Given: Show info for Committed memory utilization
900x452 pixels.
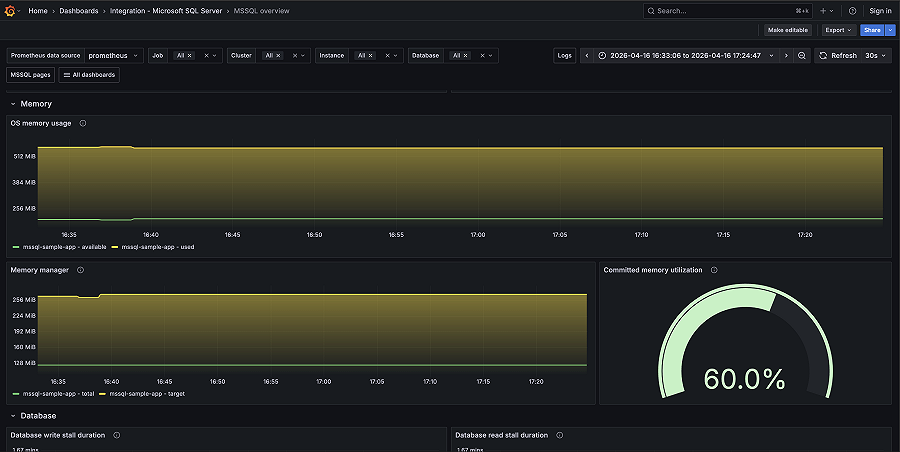Looking at the screenshot, I should point(714,270).
